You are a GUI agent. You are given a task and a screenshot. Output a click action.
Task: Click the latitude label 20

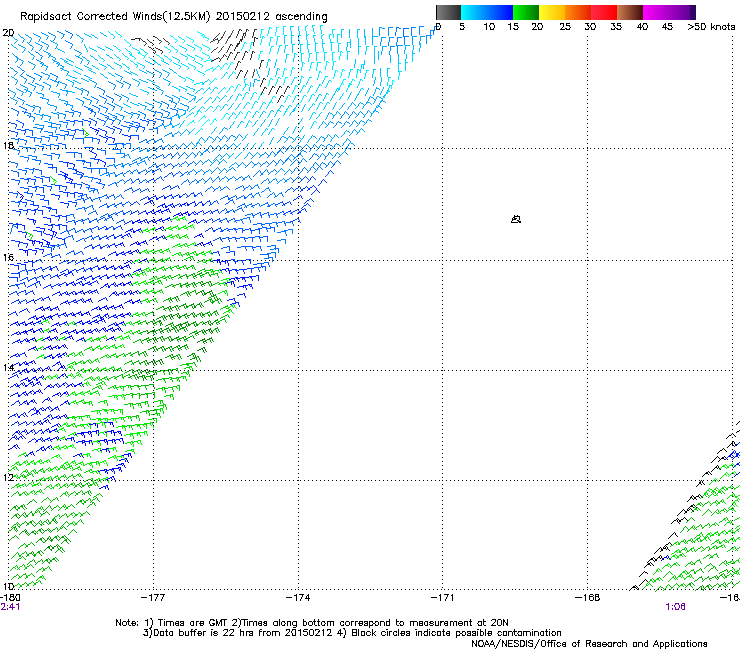pyautogui.click(x=8, y=33)
